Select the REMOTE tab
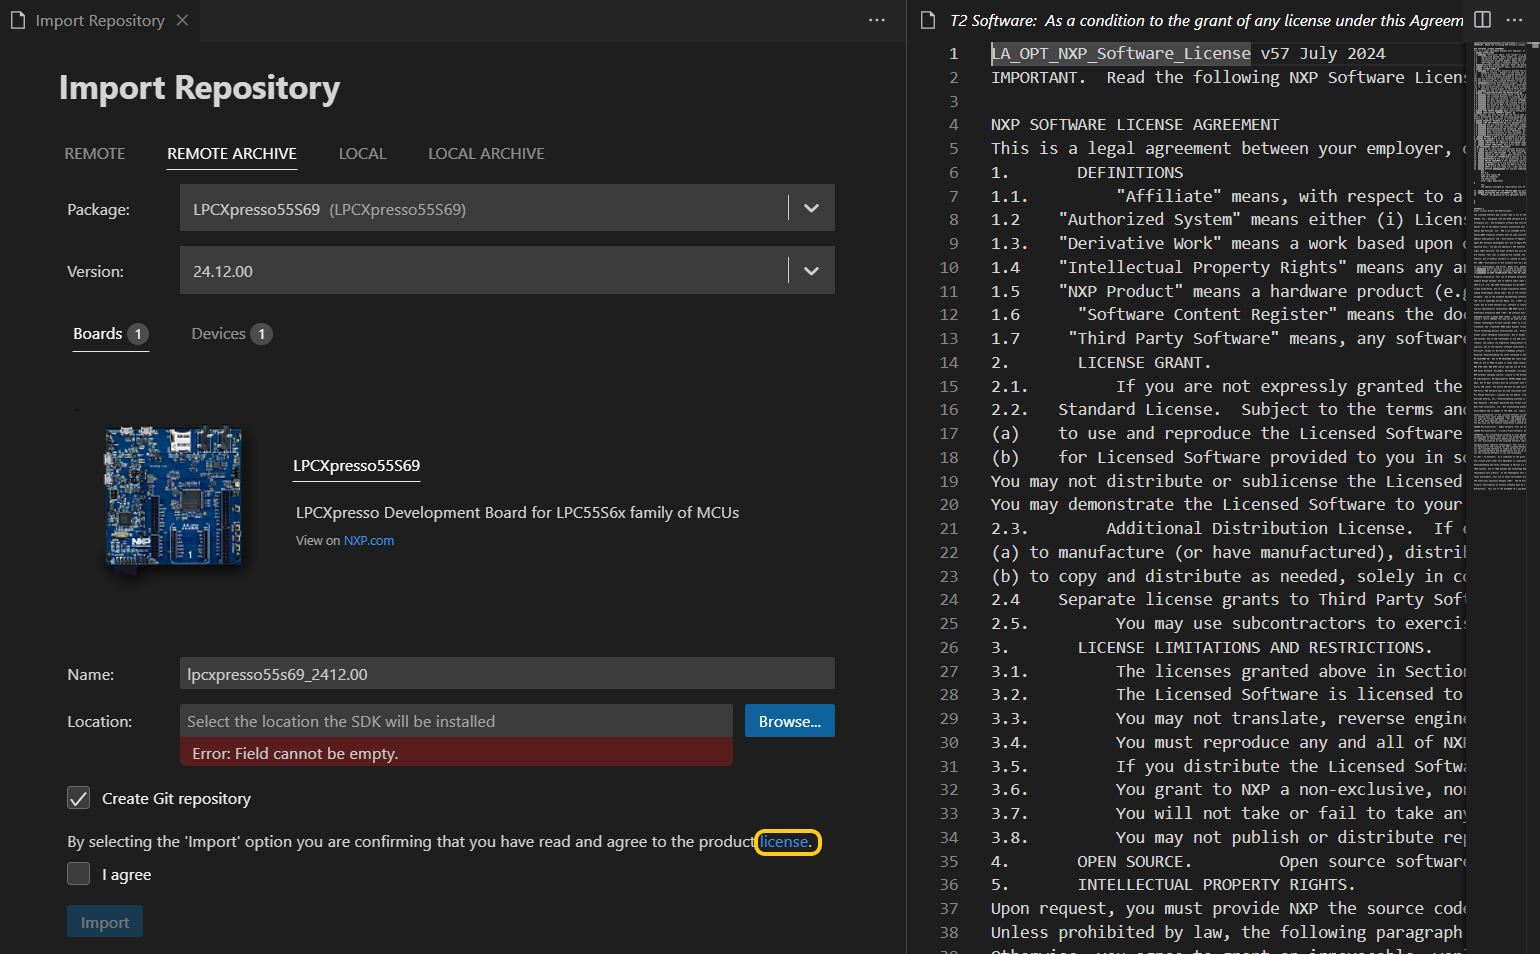The height and width of the screenshot is (954, 1540). click(94, 153)
